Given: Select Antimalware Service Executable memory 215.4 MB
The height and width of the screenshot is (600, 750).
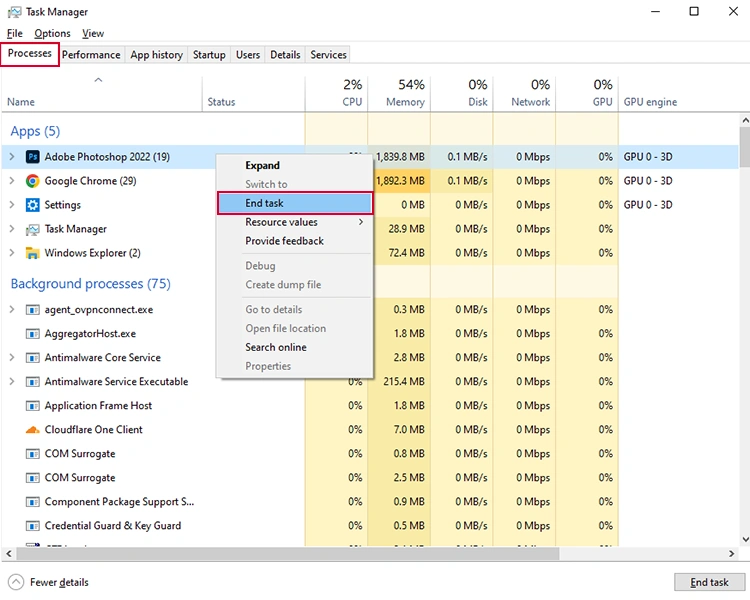Looking at the screenshot, I should tap(404, 382).
